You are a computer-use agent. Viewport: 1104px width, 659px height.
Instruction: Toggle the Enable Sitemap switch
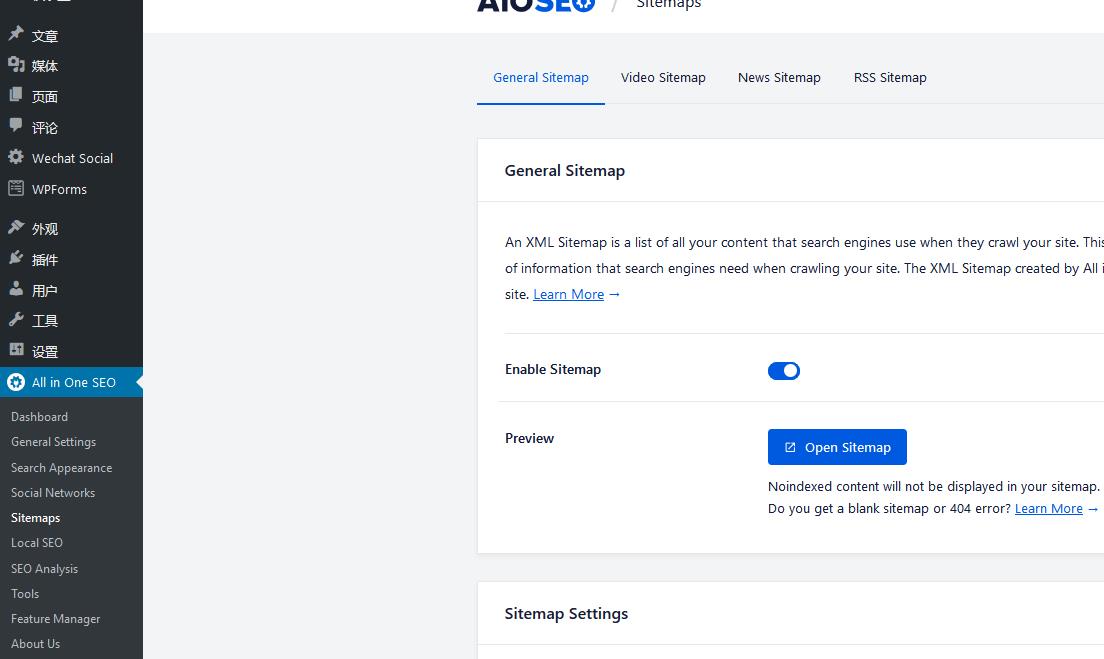[784, 370]
